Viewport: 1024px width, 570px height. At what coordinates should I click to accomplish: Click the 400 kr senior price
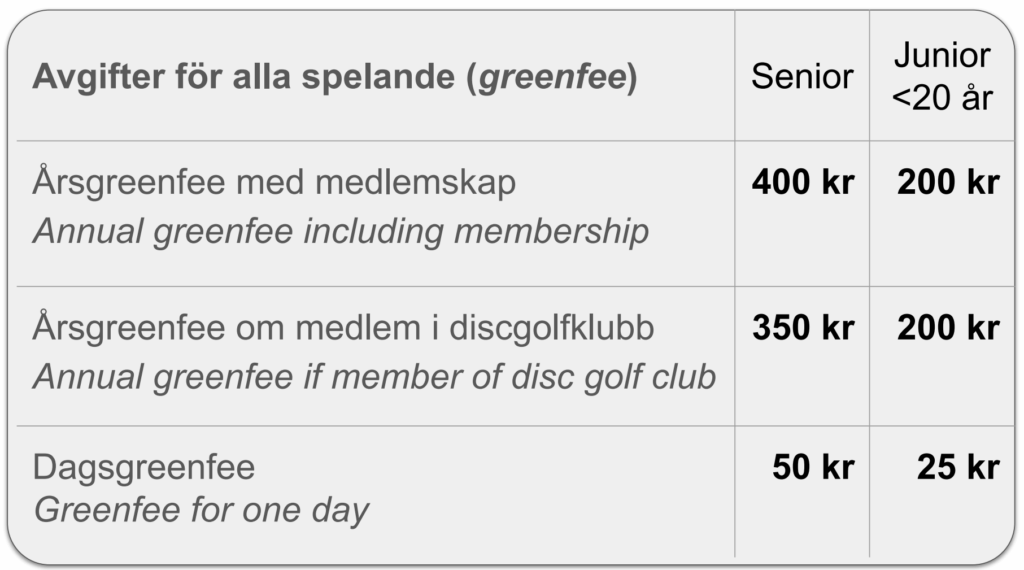click(802, 183)
